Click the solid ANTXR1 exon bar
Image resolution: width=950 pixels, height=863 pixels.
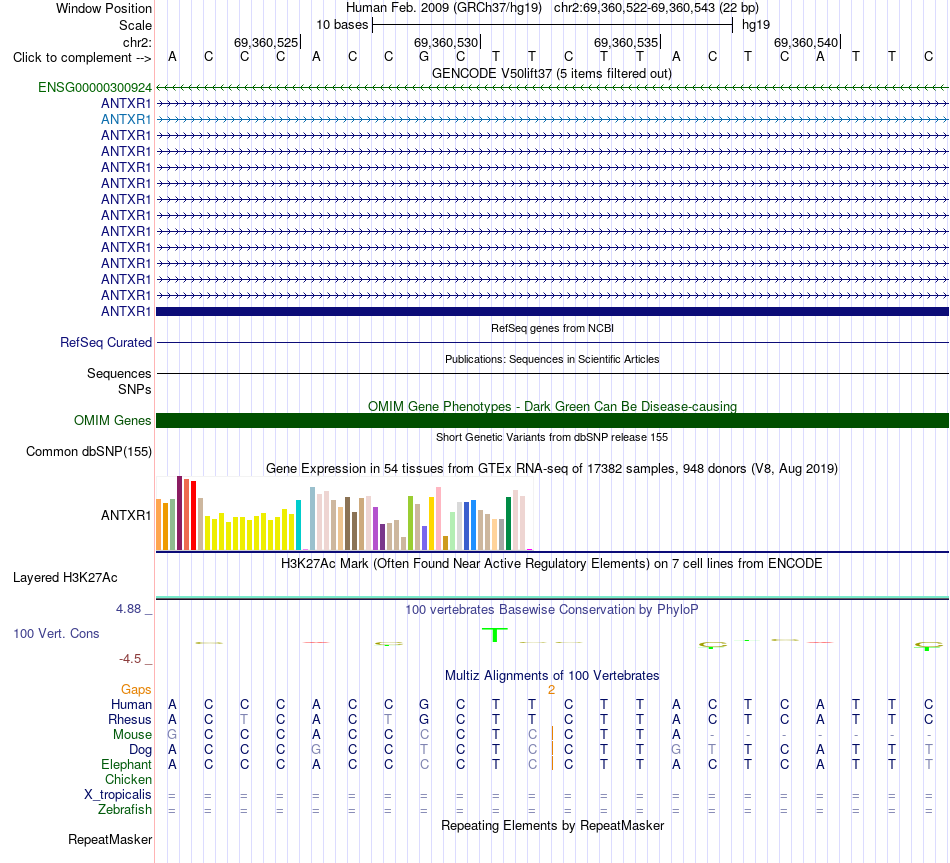(552, 312)
